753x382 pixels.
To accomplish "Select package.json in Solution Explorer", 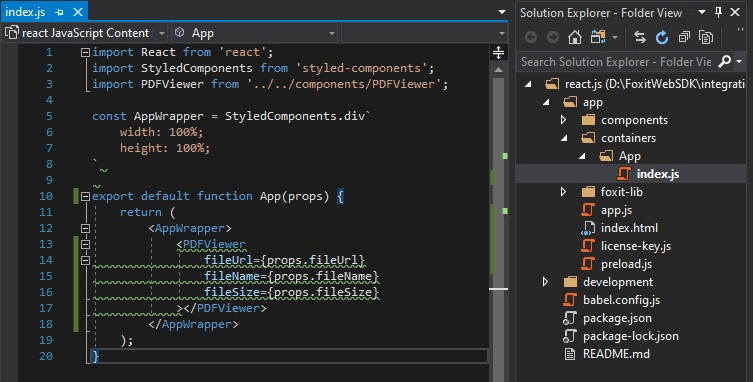I will [x=617, y=318].
